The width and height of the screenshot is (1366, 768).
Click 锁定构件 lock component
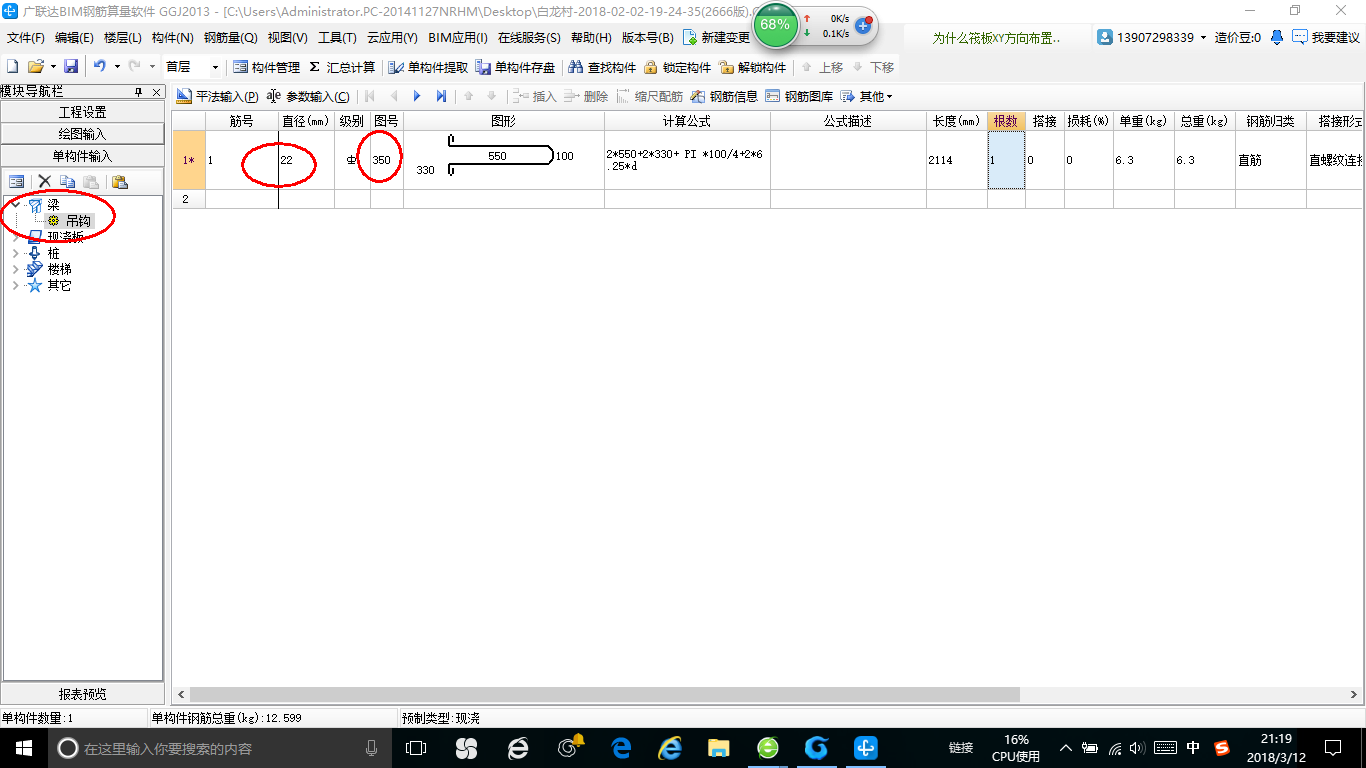click(x=677, y=67)
